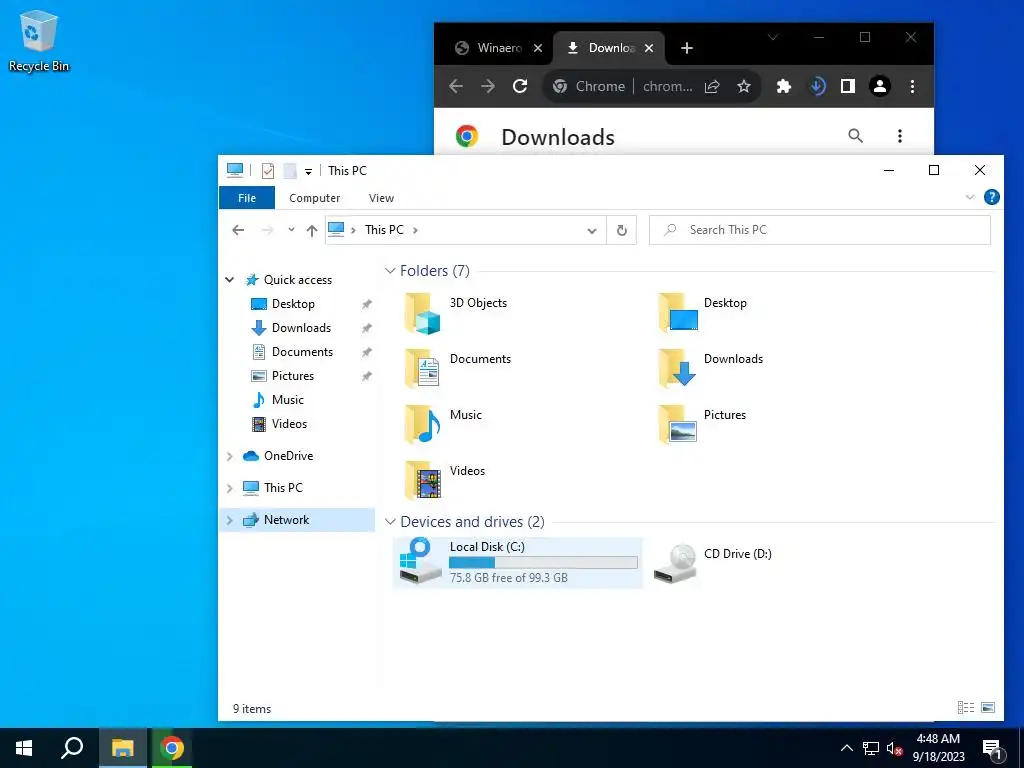The height and width of the screenshot is (768, 1024).
Task: Expand the Explorer ribbon chevron
Action: pyautogui.click(x=970, y=197)
